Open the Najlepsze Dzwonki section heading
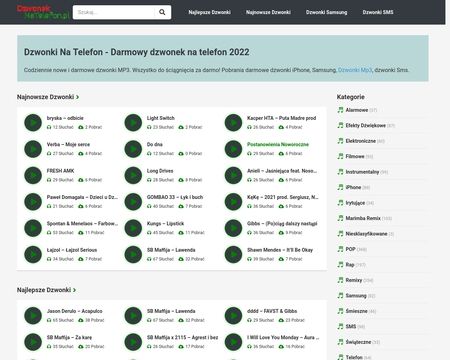 click(x=46, y=290)
